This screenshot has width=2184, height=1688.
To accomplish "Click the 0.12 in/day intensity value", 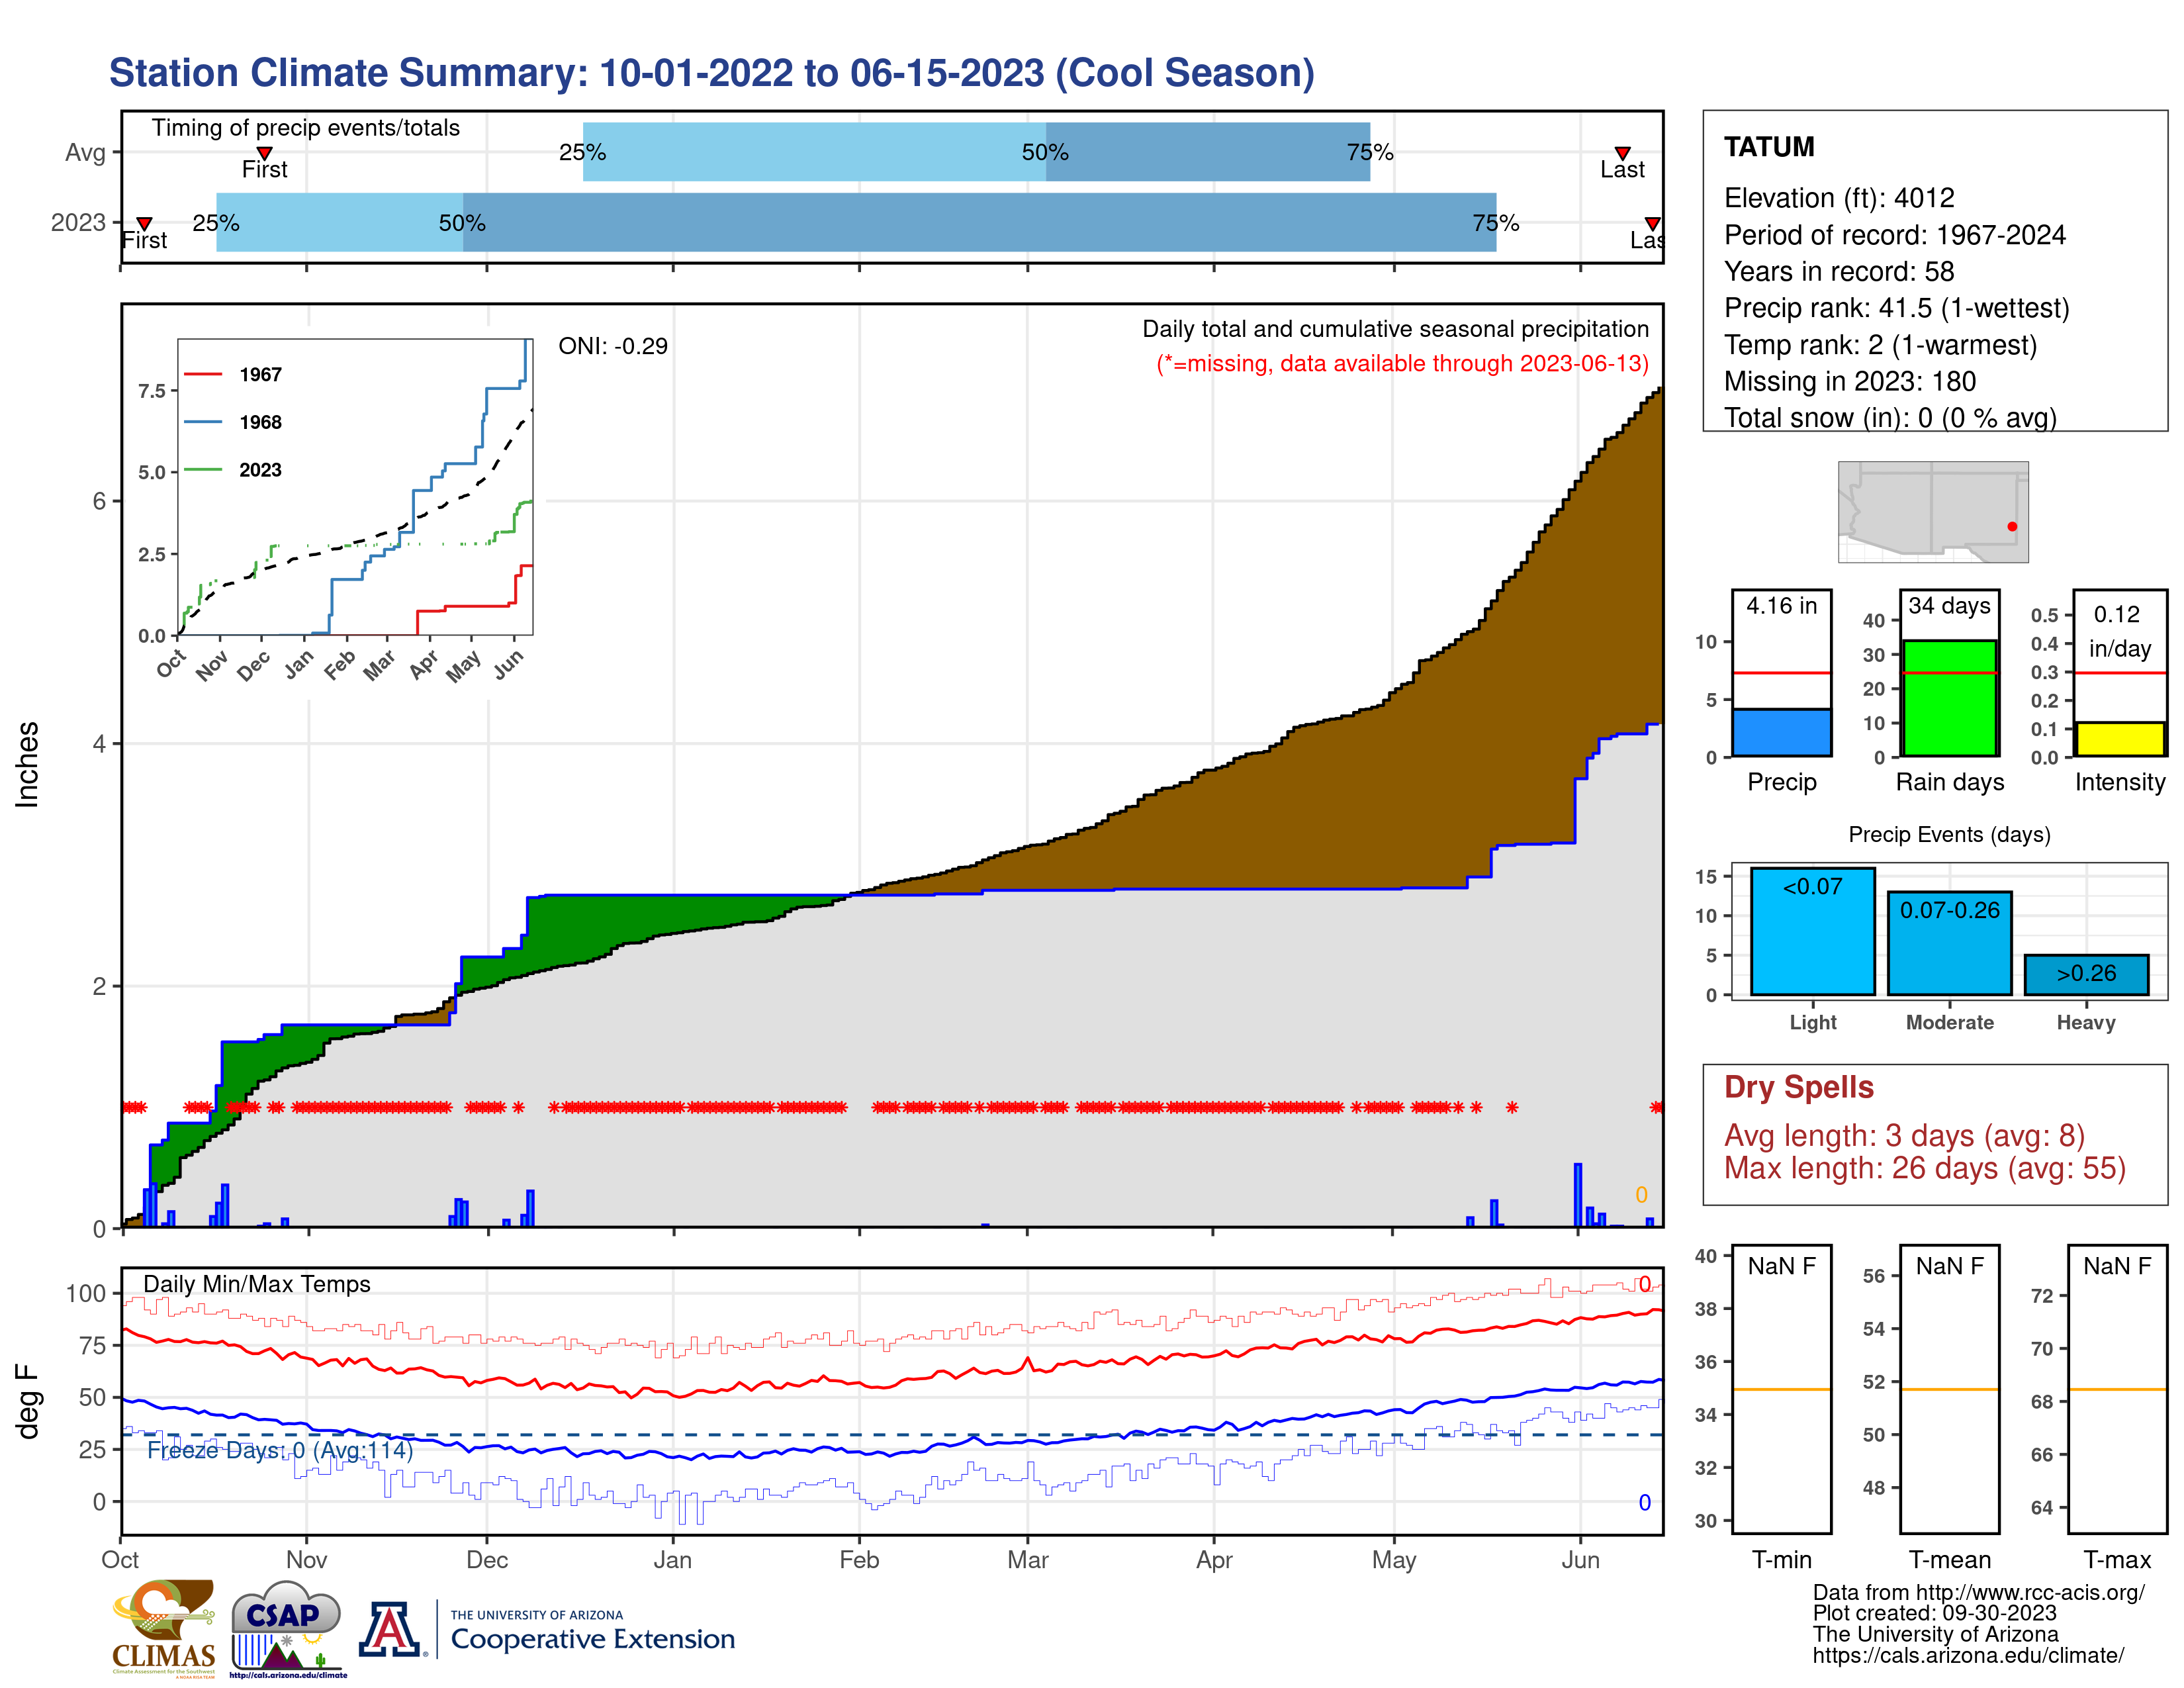I will pos(2119,631).
